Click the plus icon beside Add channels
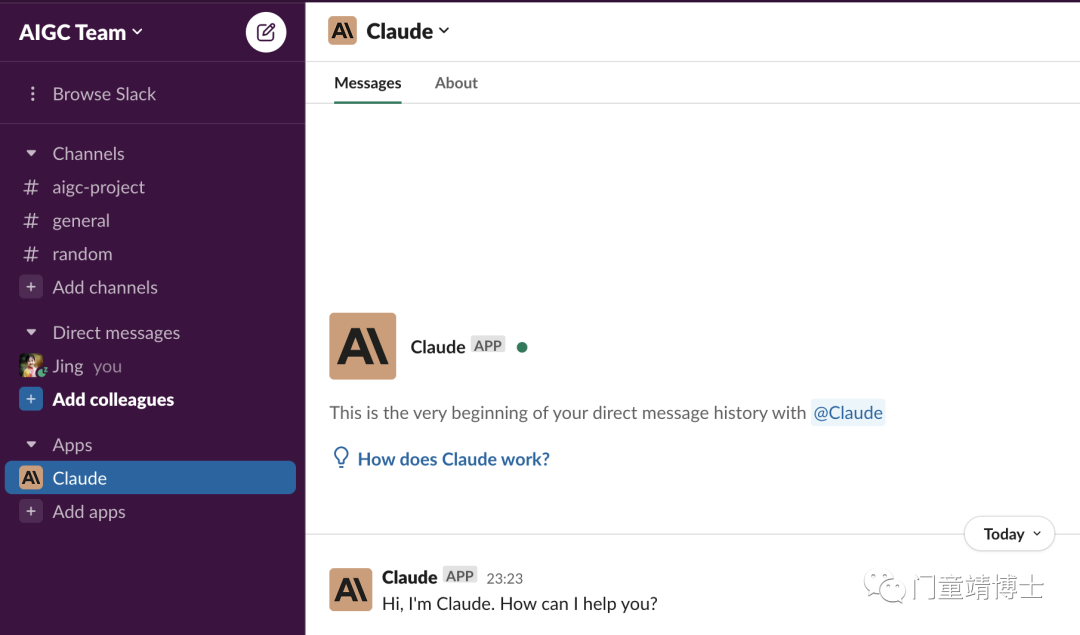This screenshot has height=635, width=1080. pos(30,287)
